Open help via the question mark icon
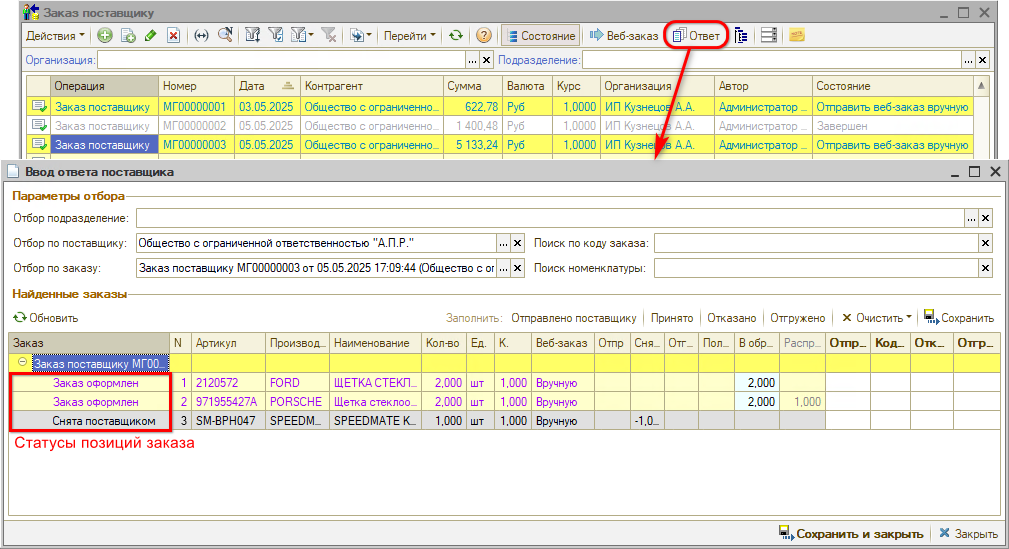Viewport: 1009px width, 549px height. coord(484,35)
